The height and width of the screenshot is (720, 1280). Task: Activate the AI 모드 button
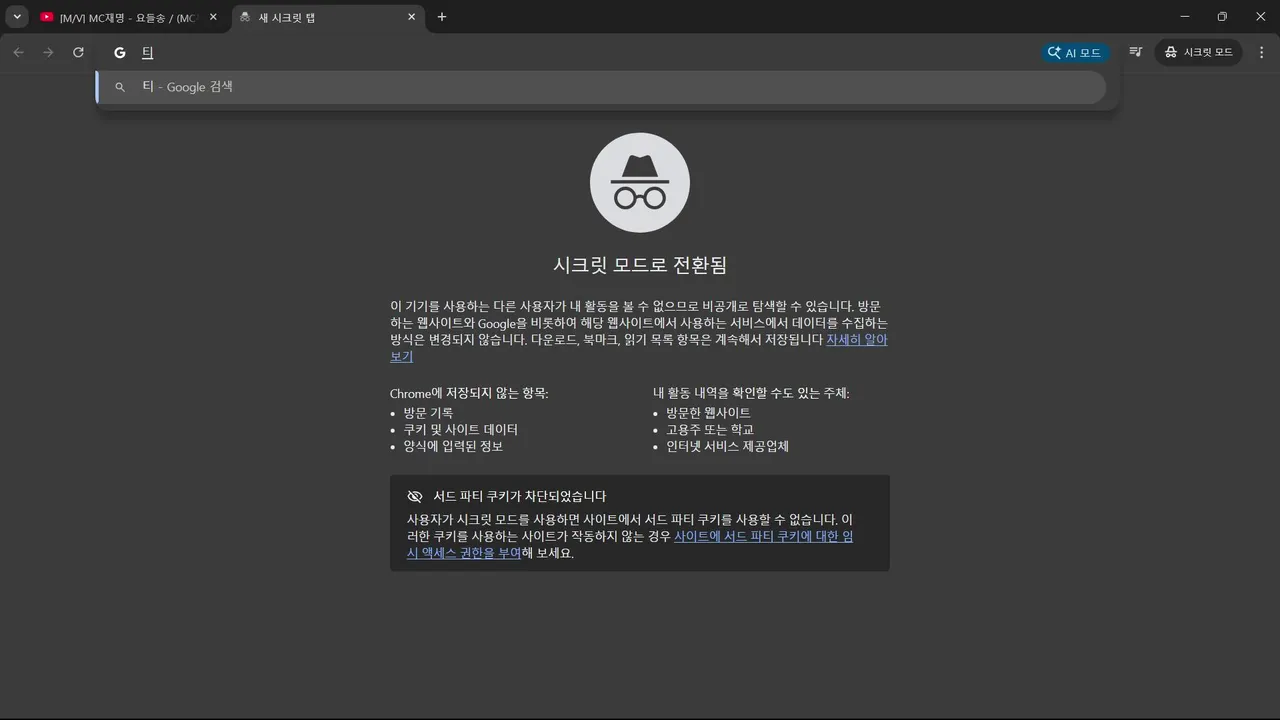click(1075, 53)
